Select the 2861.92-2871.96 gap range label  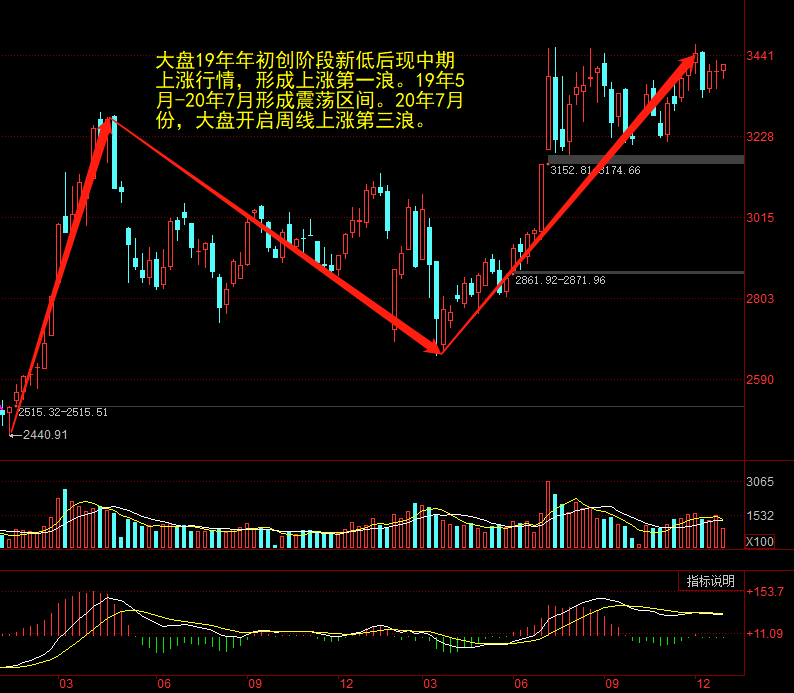coord(560,281)
